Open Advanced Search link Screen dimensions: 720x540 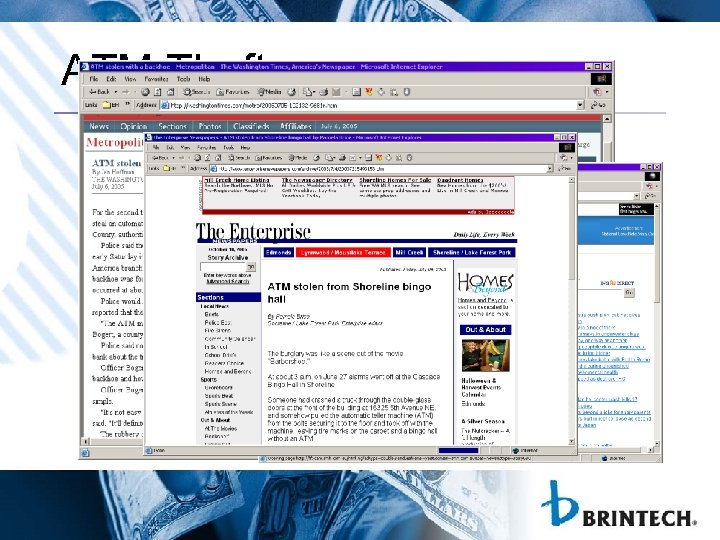(x=228, y=281)
